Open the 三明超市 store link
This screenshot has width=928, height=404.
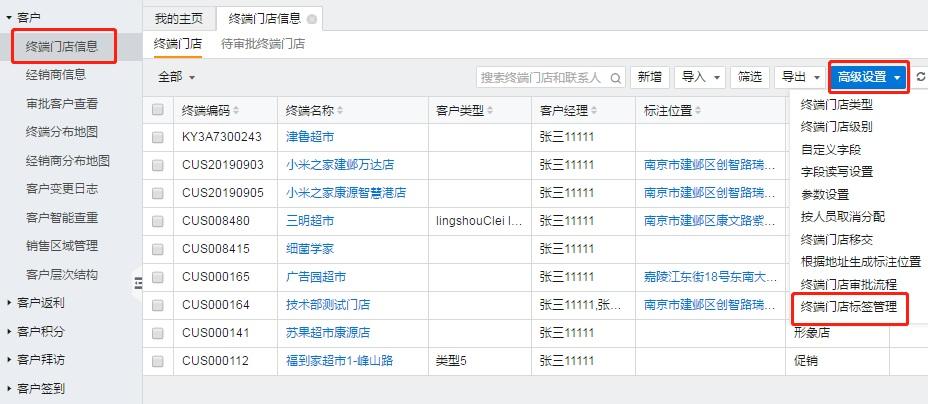(310, 221)
